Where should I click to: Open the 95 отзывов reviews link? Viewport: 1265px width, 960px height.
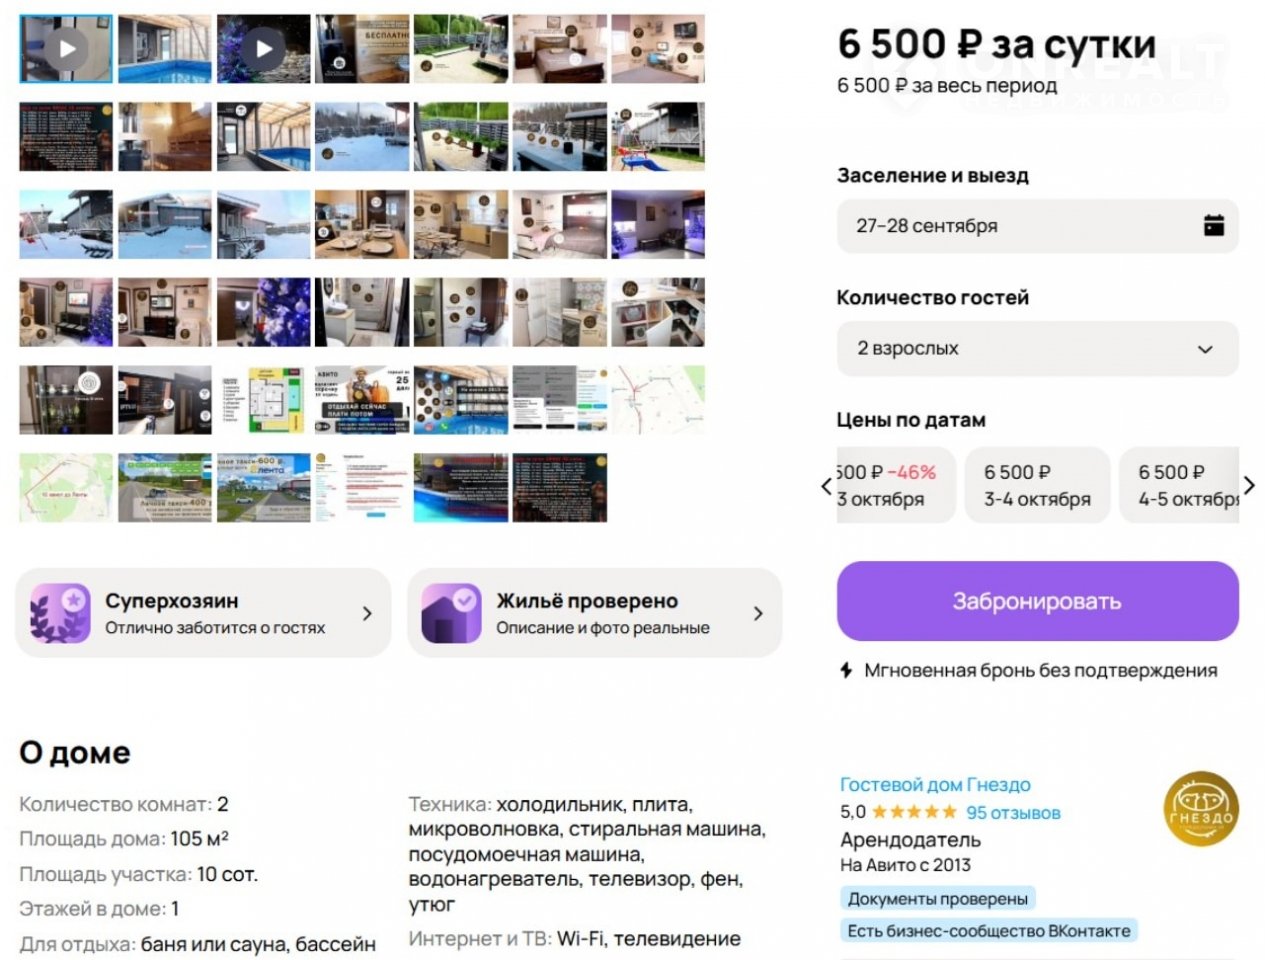[x=1013, y=812]
